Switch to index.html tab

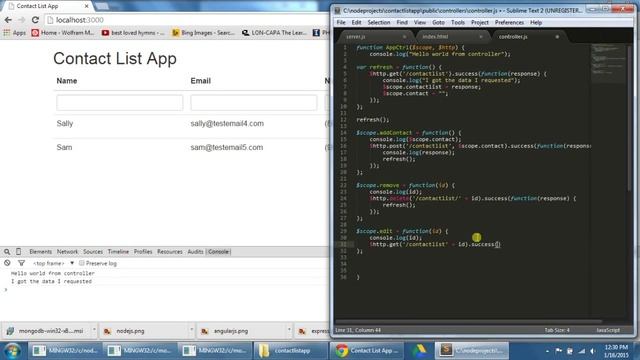tap(435, 37)
